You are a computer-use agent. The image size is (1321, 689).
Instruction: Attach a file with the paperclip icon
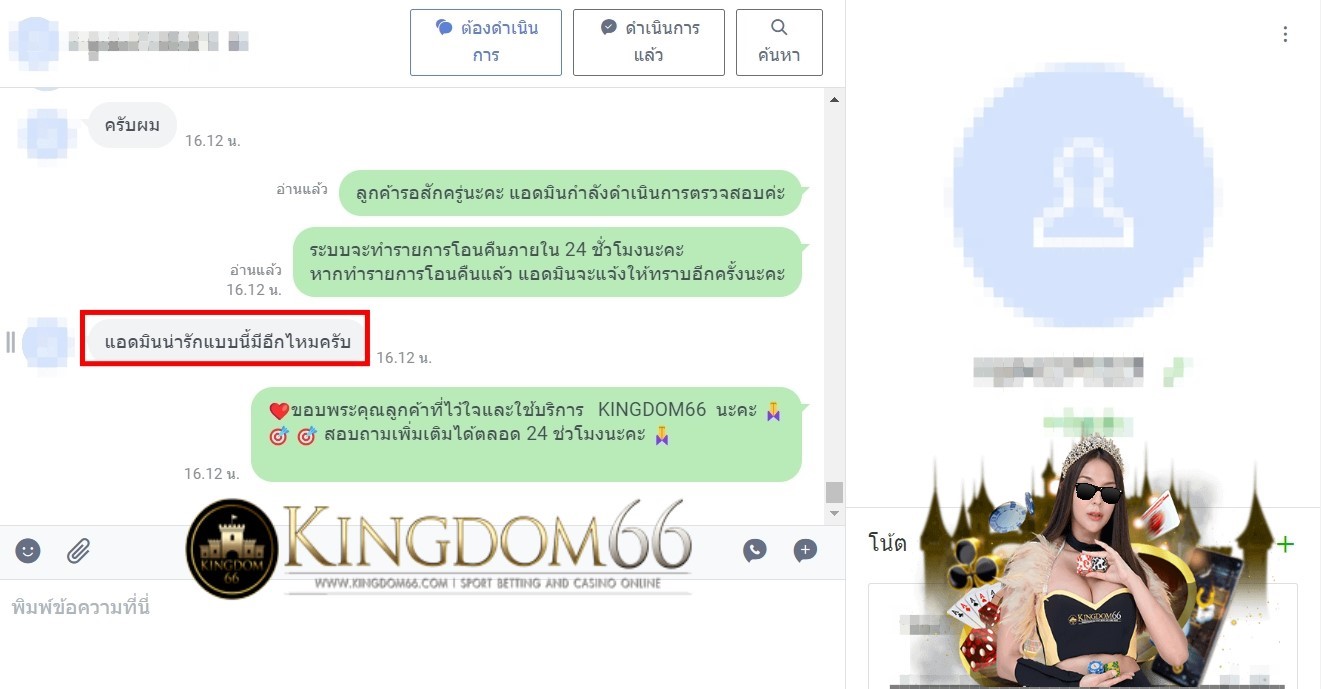click(x=79, y=550)
